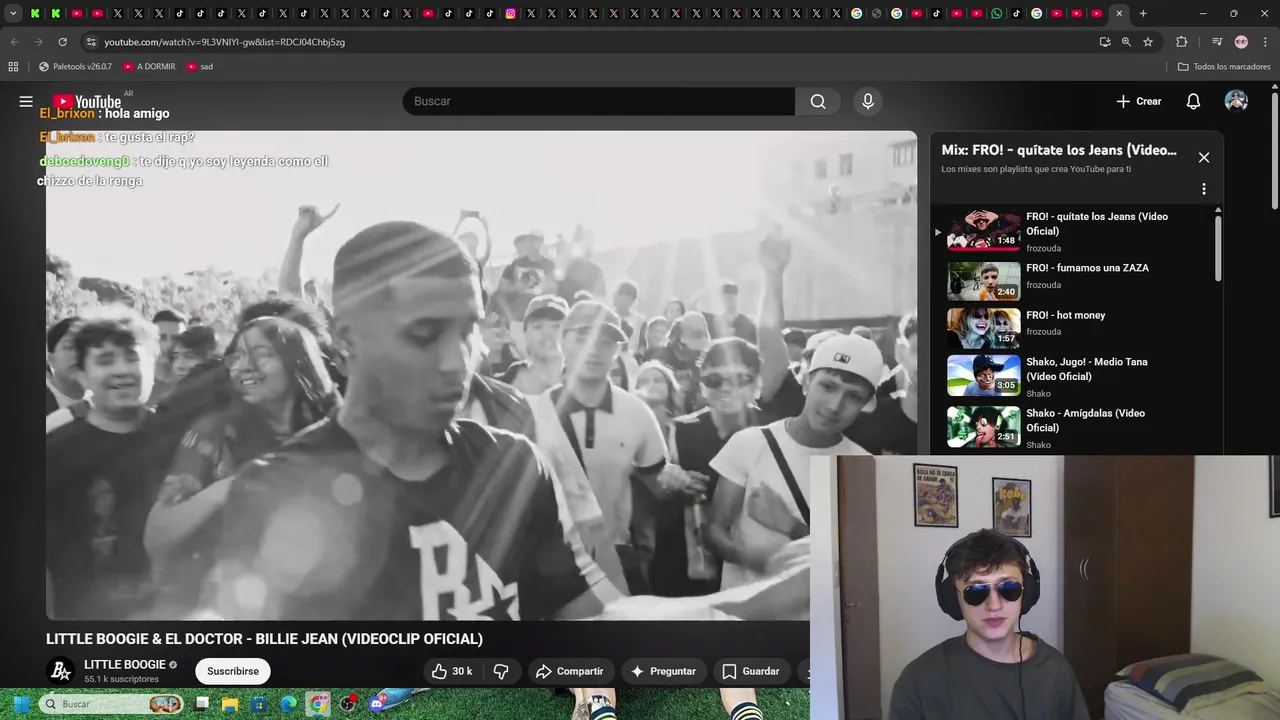Click the install app icon in address bar
1280x720 pixels.
(x=1105, y=42)
